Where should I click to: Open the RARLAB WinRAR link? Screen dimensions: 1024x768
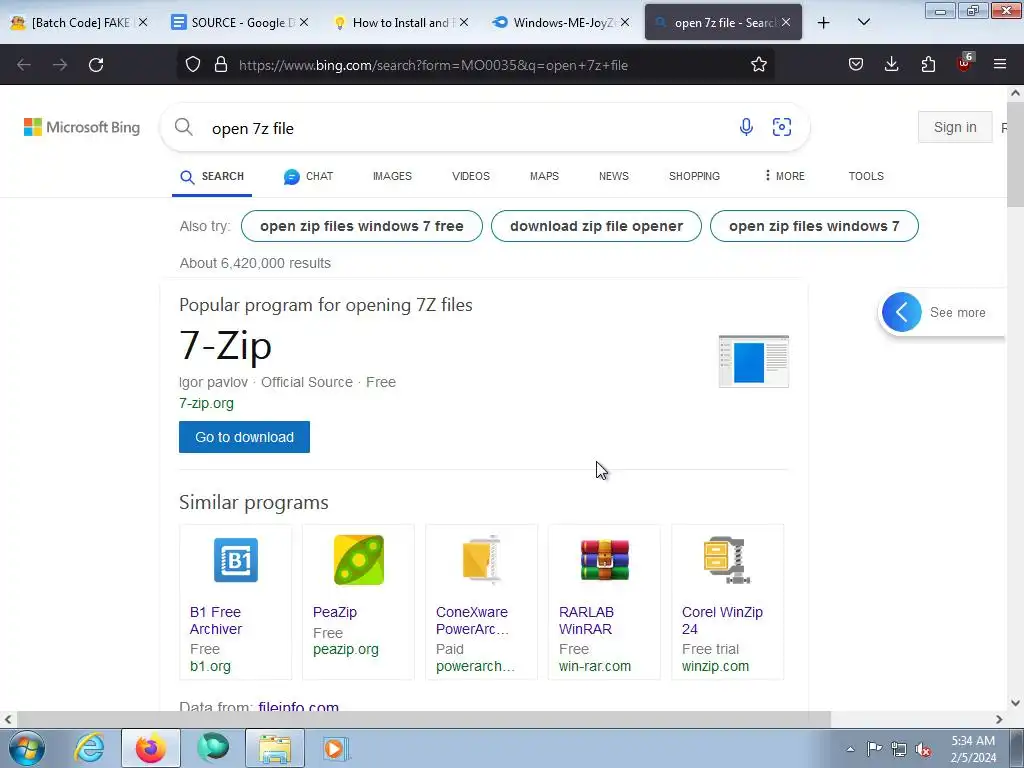586,620
